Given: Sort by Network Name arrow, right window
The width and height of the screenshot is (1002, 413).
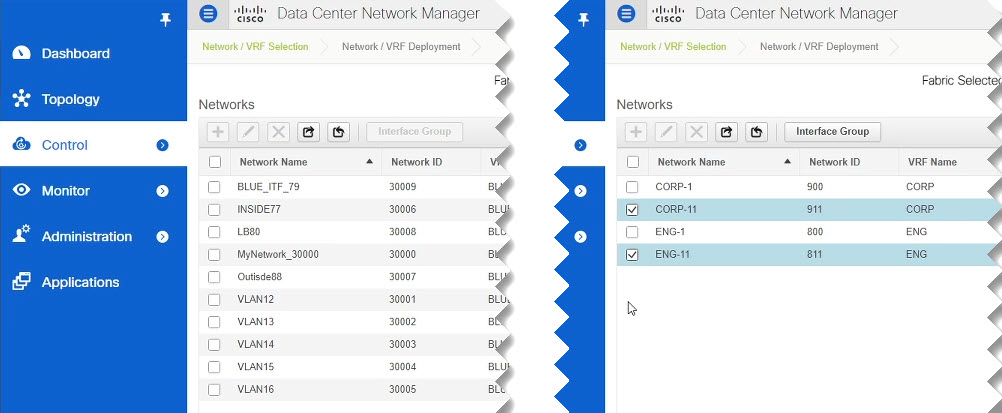Looking at the screenshot, I should [787, 162].
